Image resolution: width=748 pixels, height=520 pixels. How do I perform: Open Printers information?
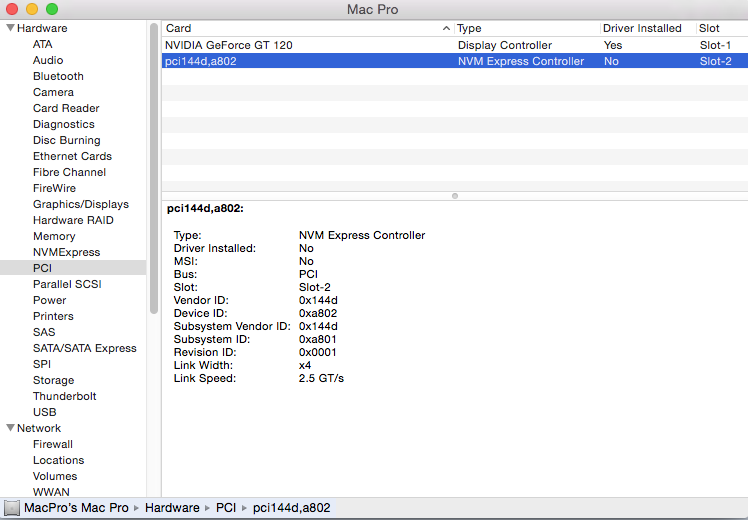pos(53,316)
